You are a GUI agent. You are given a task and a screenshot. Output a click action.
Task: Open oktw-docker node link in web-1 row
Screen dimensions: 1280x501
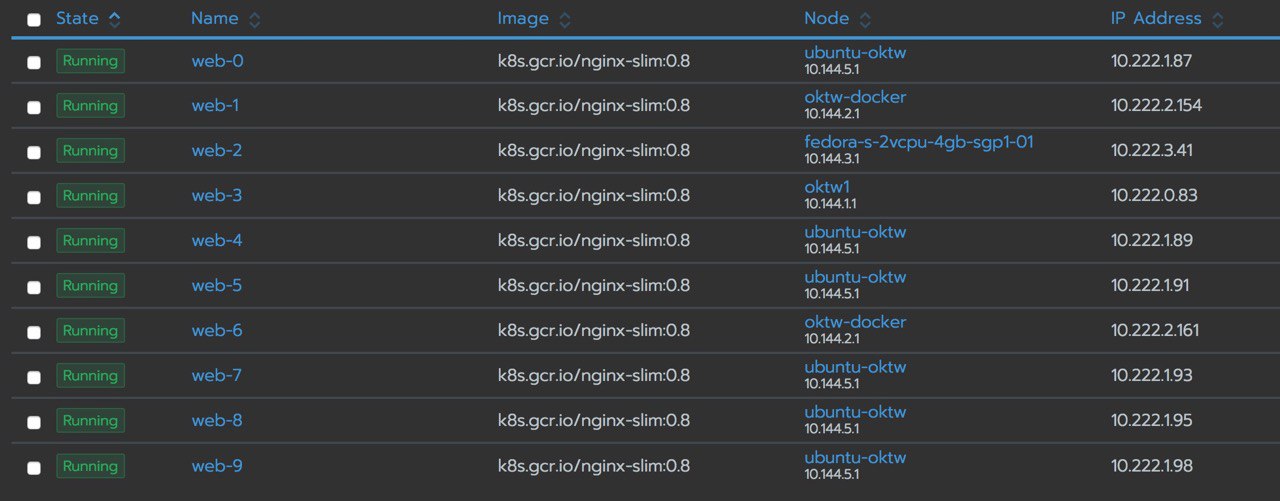point(855,98)
